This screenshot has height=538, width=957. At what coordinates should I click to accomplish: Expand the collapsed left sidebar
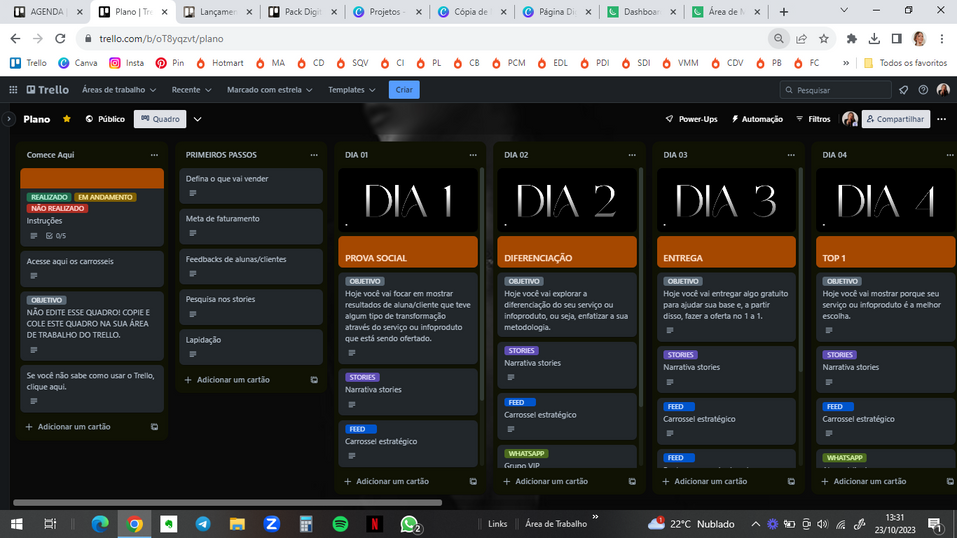tap(8, 119)
